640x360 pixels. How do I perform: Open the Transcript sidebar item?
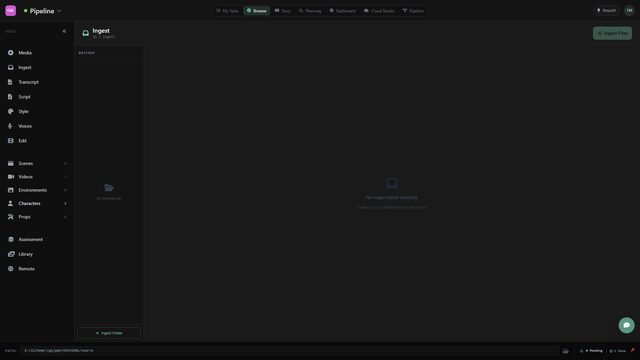(37, 82)
